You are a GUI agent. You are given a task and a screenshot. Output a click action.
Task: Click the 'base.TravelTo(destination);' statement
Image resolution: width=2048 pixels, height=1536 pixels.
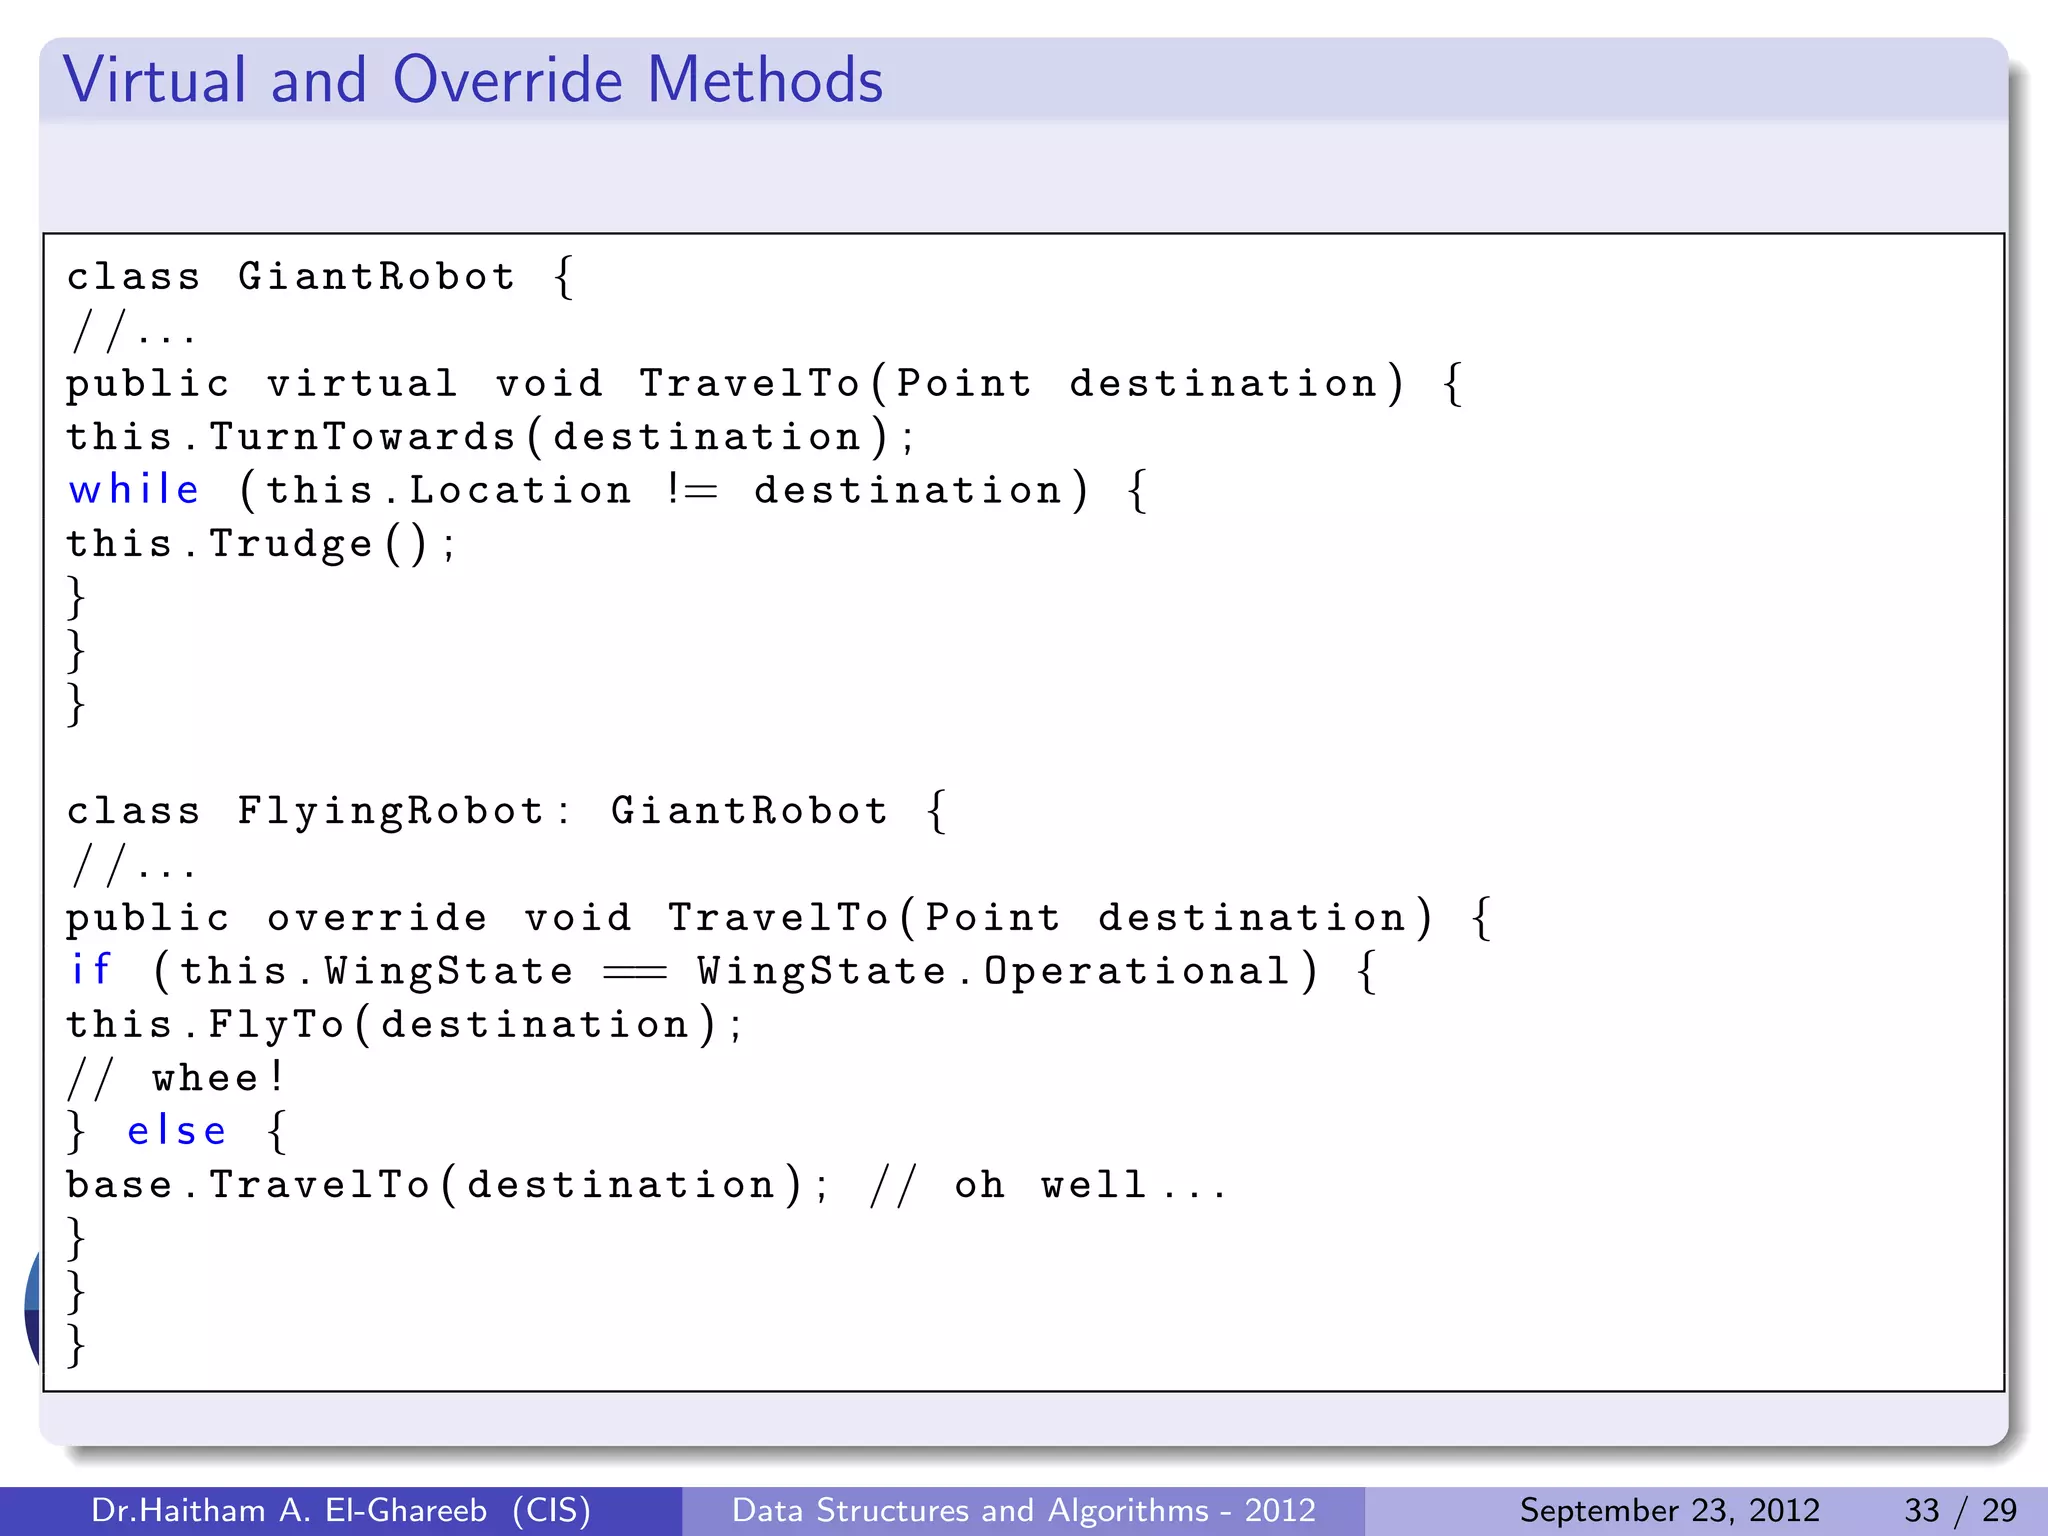[448, 1185]
